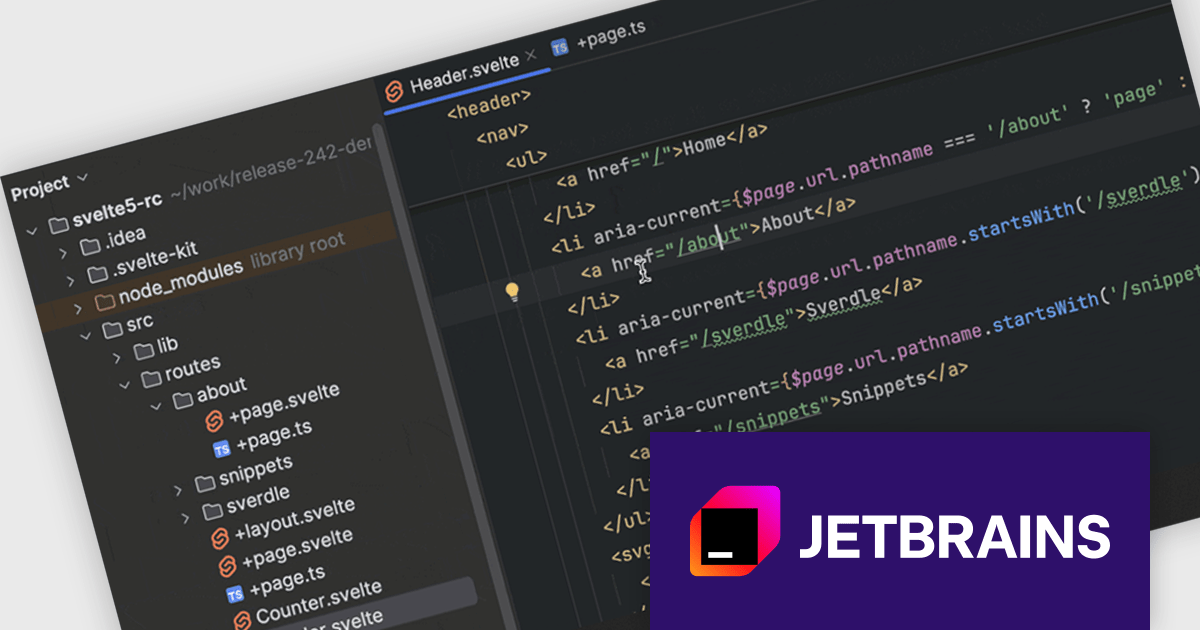Select the src folder name
This screenshot has height=630, width=1200.
pos(140,322)
